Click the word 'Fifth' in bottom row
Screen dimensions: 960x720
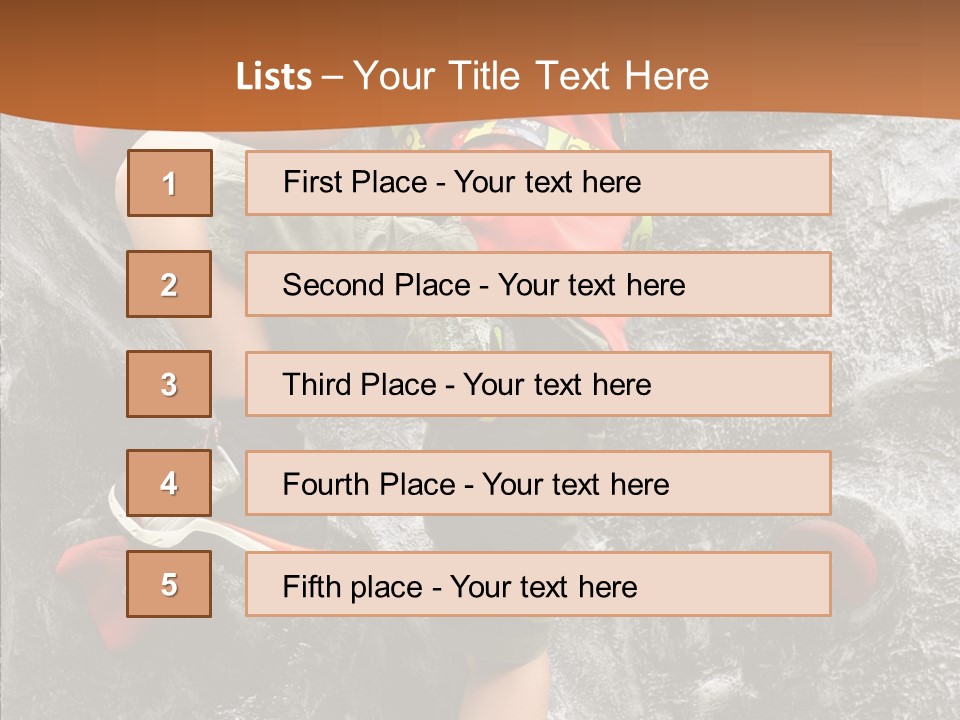tap(313, 586)
